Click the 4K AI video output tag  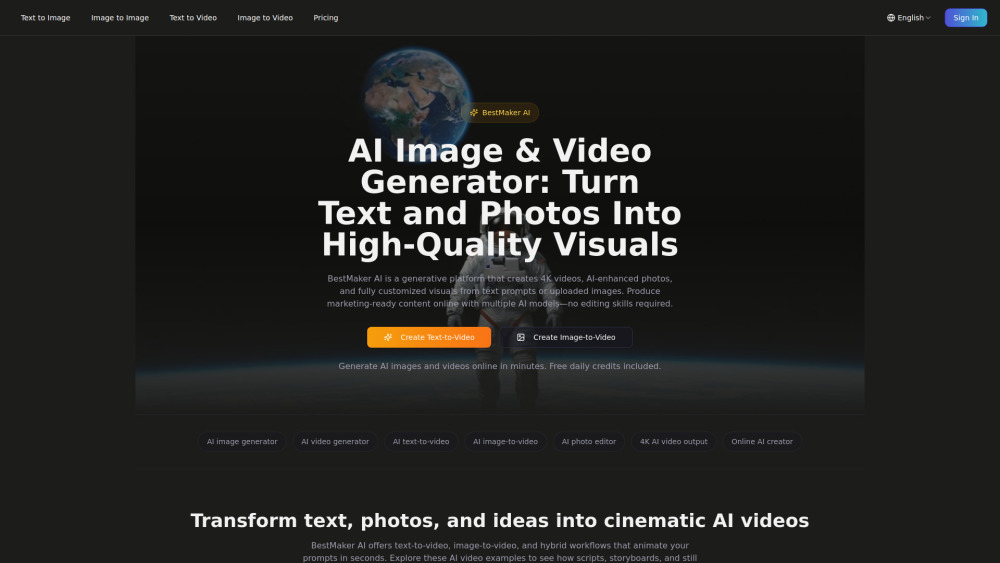tap(673, 441)
